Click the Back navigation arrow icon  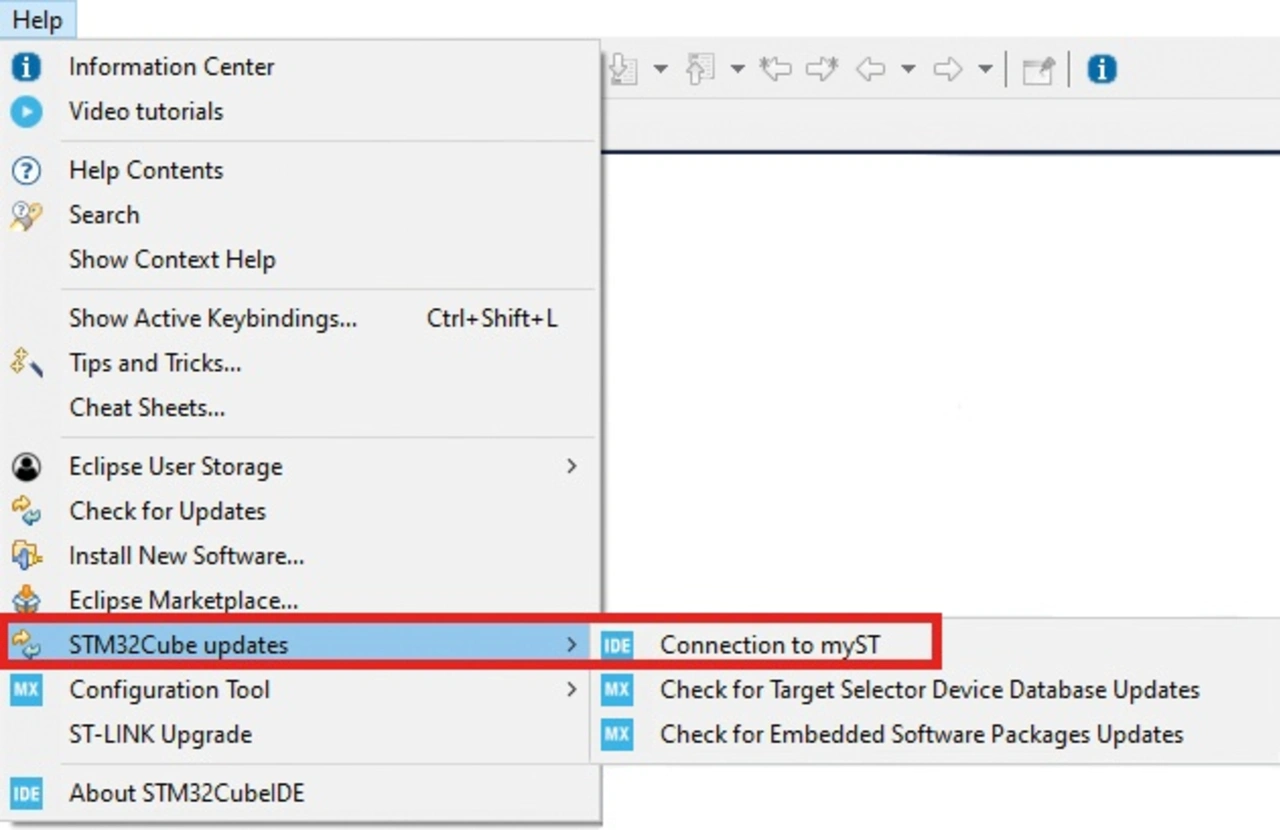tap(870, 69)
